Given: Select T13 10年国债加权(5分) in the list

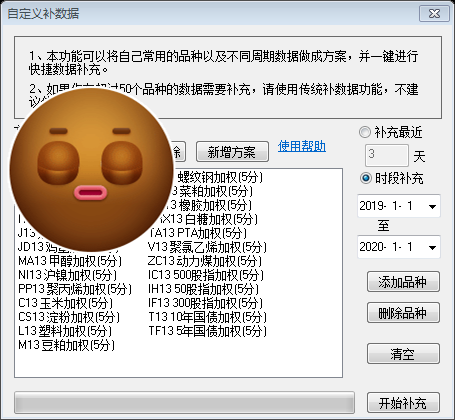Looking at the screenshot, I should point(207,317).
